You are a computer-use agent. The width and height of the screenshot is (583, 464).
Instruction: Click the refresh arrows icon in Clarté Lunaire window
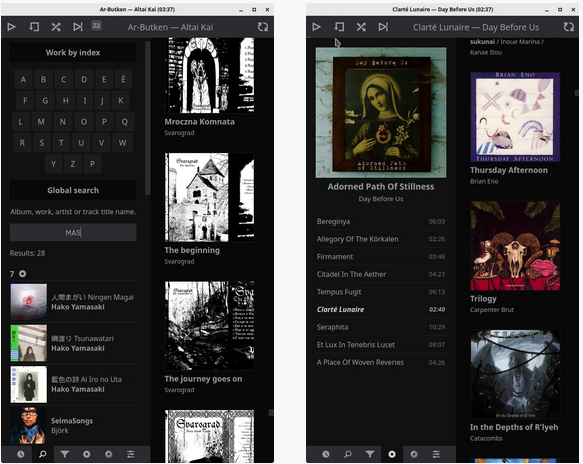pyautogui.click(x=568, y=27)
